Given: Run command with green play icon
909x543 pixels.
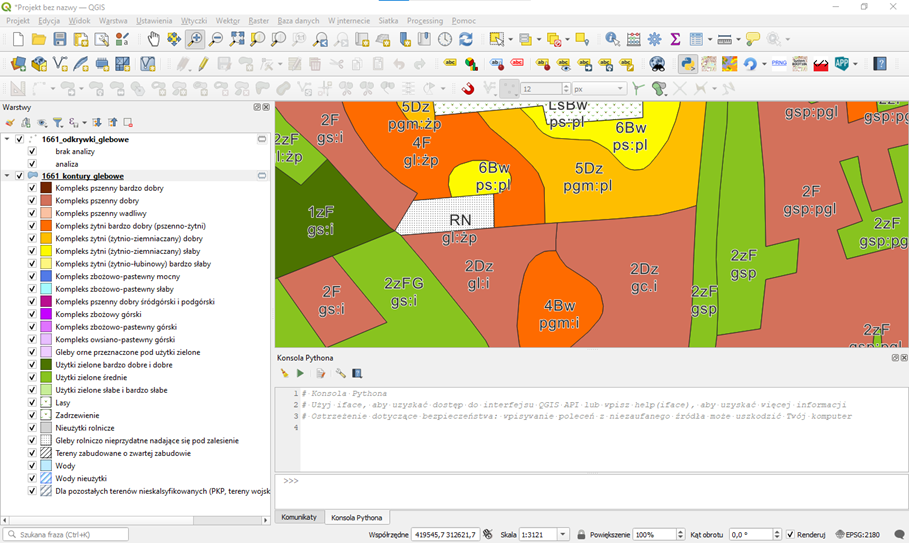Looking at the screenshot, I should coord(300,373).
